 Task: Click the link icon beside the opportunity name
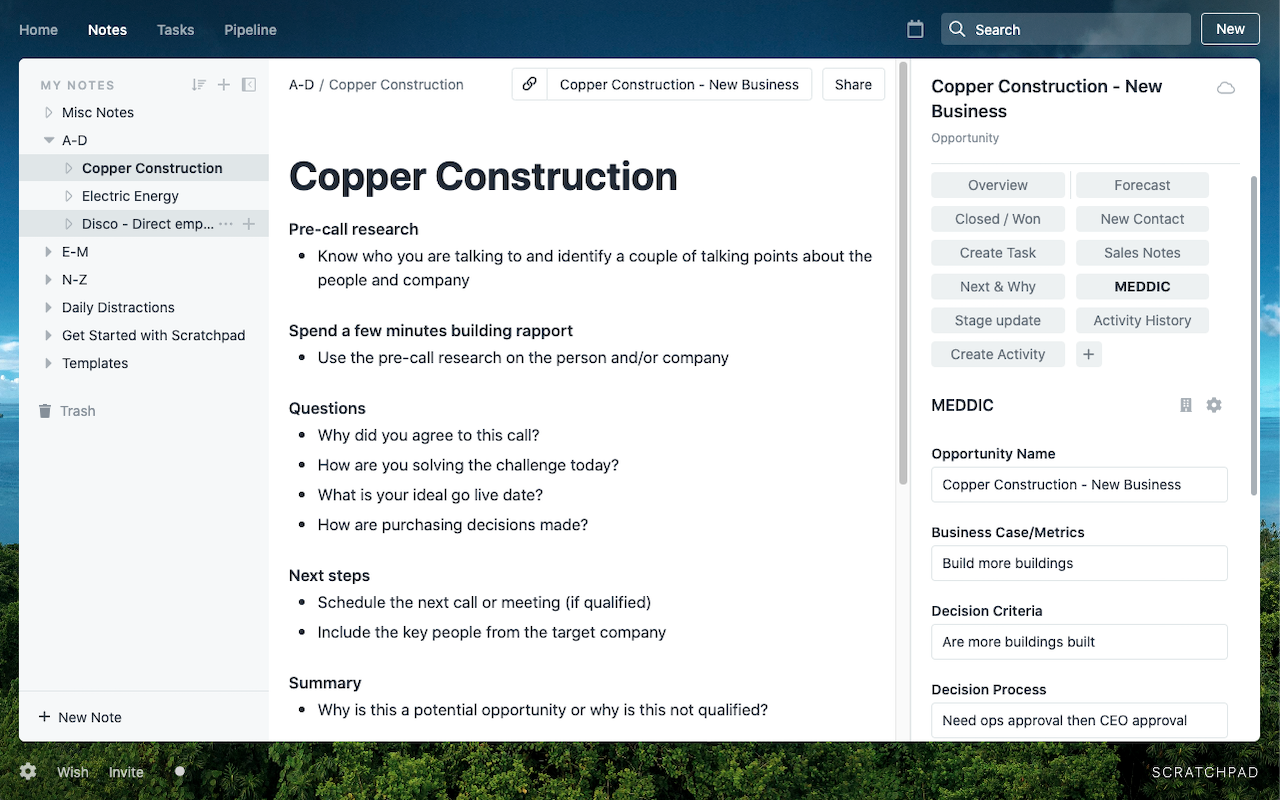click(x=530, y=85)
